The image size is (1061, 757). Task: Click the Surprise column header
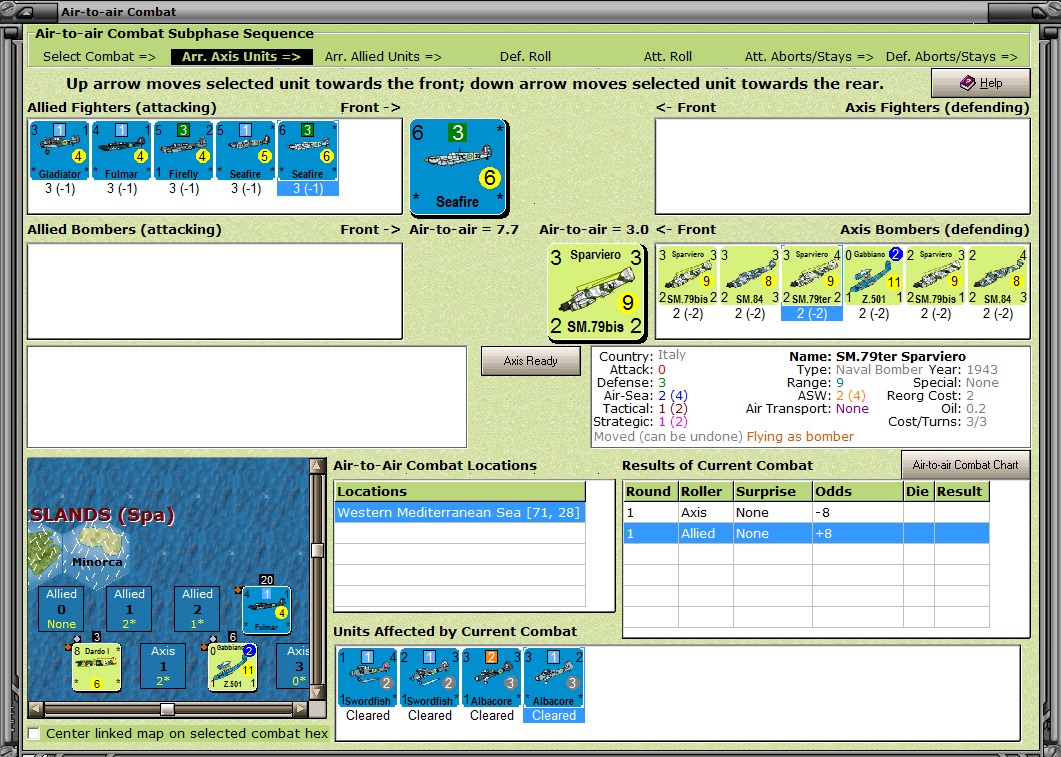773,492
